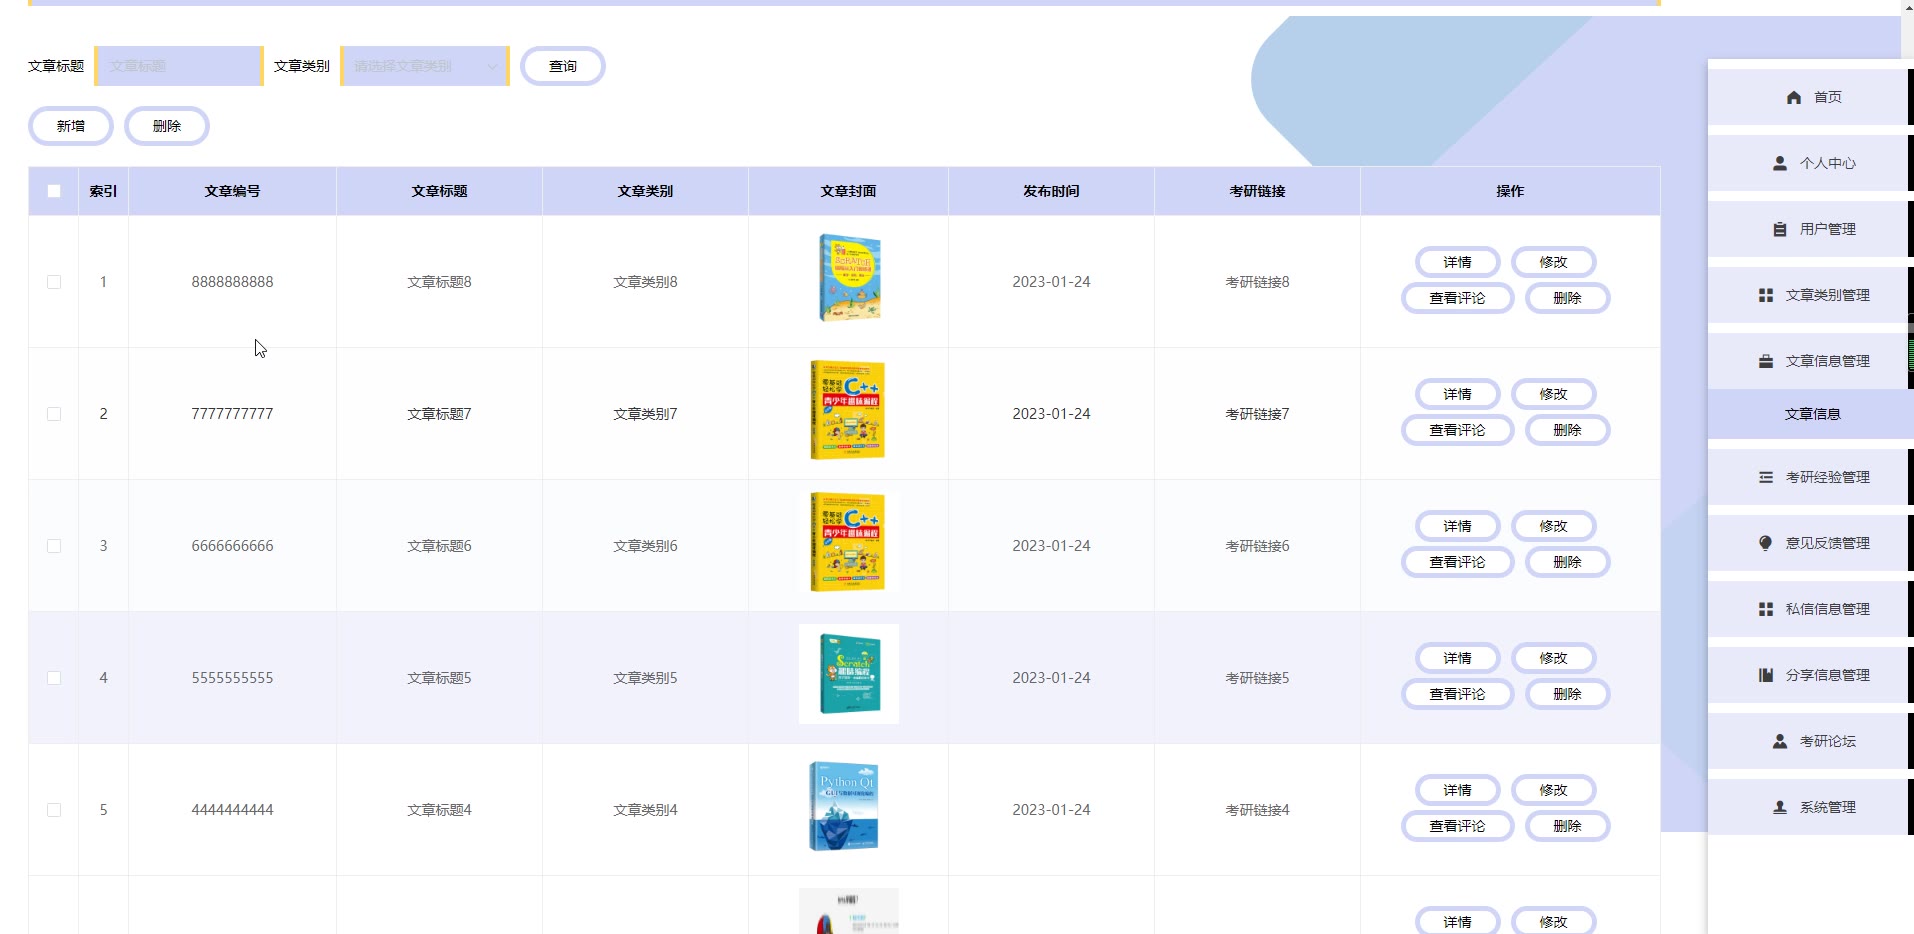Click 修改 for 文章标题8

pos(1553,262)
